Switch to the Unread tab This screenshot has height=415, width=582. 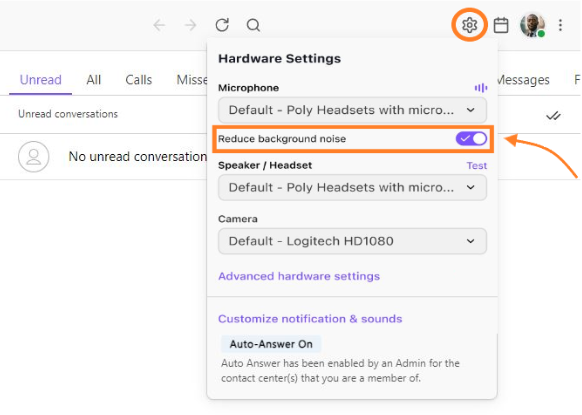[40, 80]
